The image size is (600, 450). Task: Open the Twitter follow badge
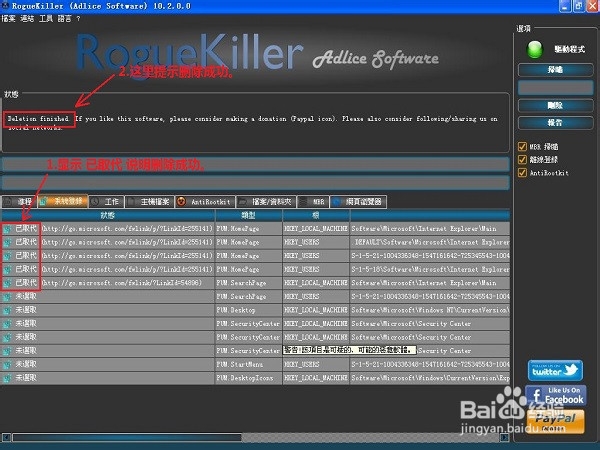pos(555,370)
